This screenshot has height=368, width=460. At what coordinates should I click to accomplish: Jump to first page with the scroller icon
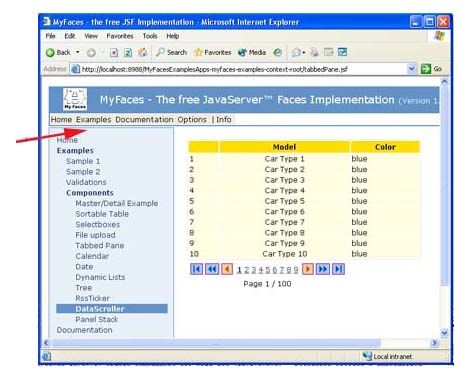(x=196, y=269)
